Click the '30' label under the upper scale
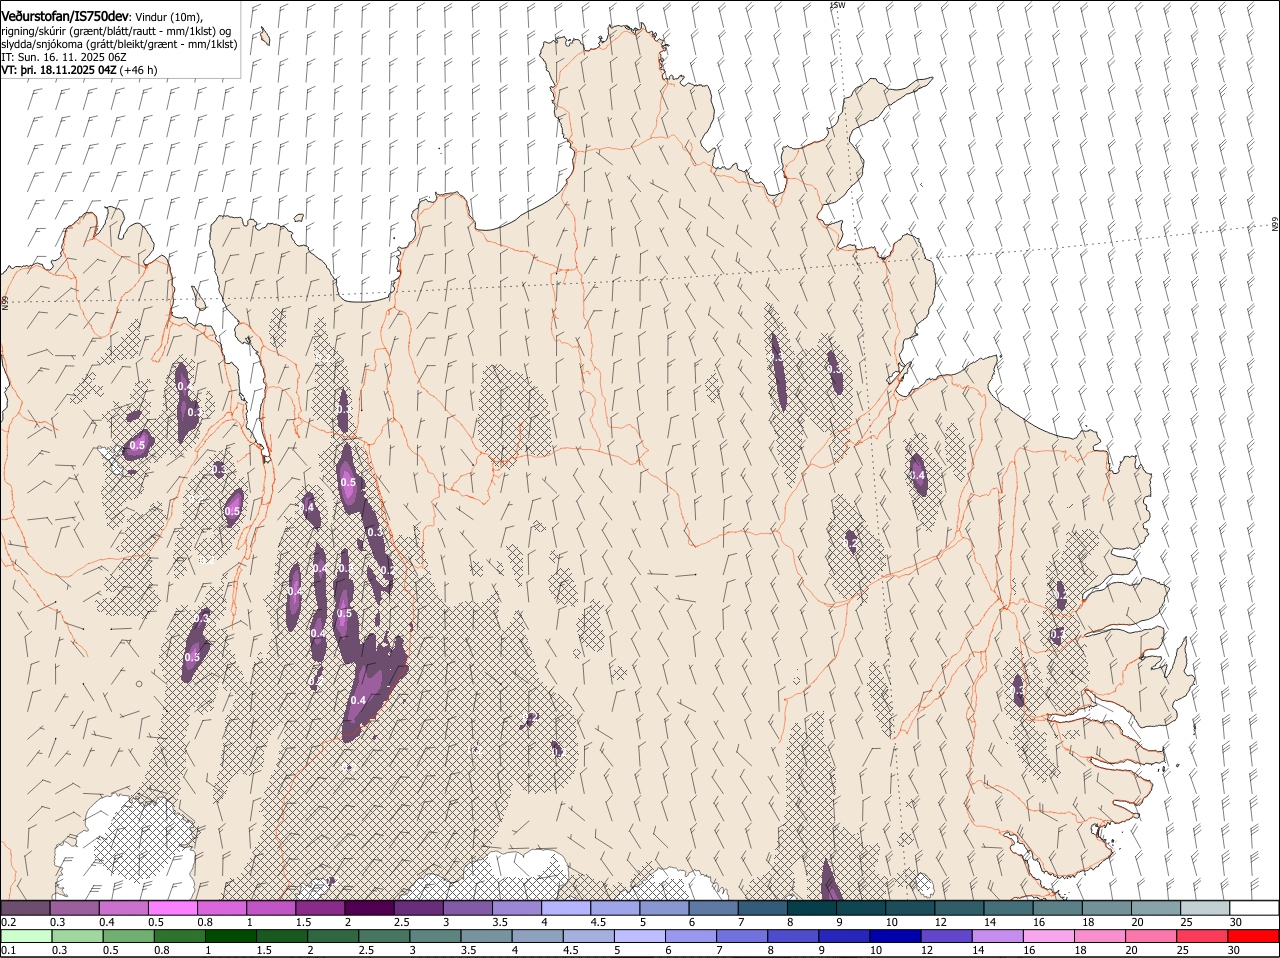Image resolution: width=1280 pixels, height=958 pixels. point(1236,922)
